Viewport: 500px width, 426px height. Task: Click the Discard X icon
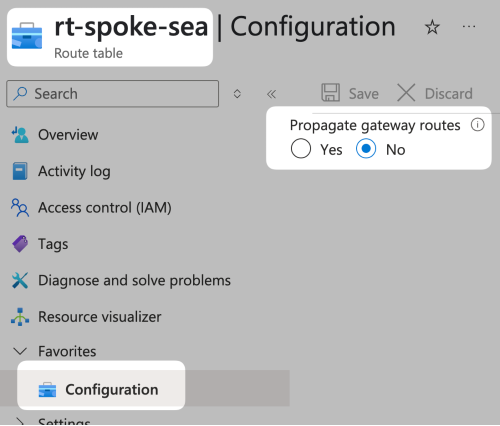point(406,93)
